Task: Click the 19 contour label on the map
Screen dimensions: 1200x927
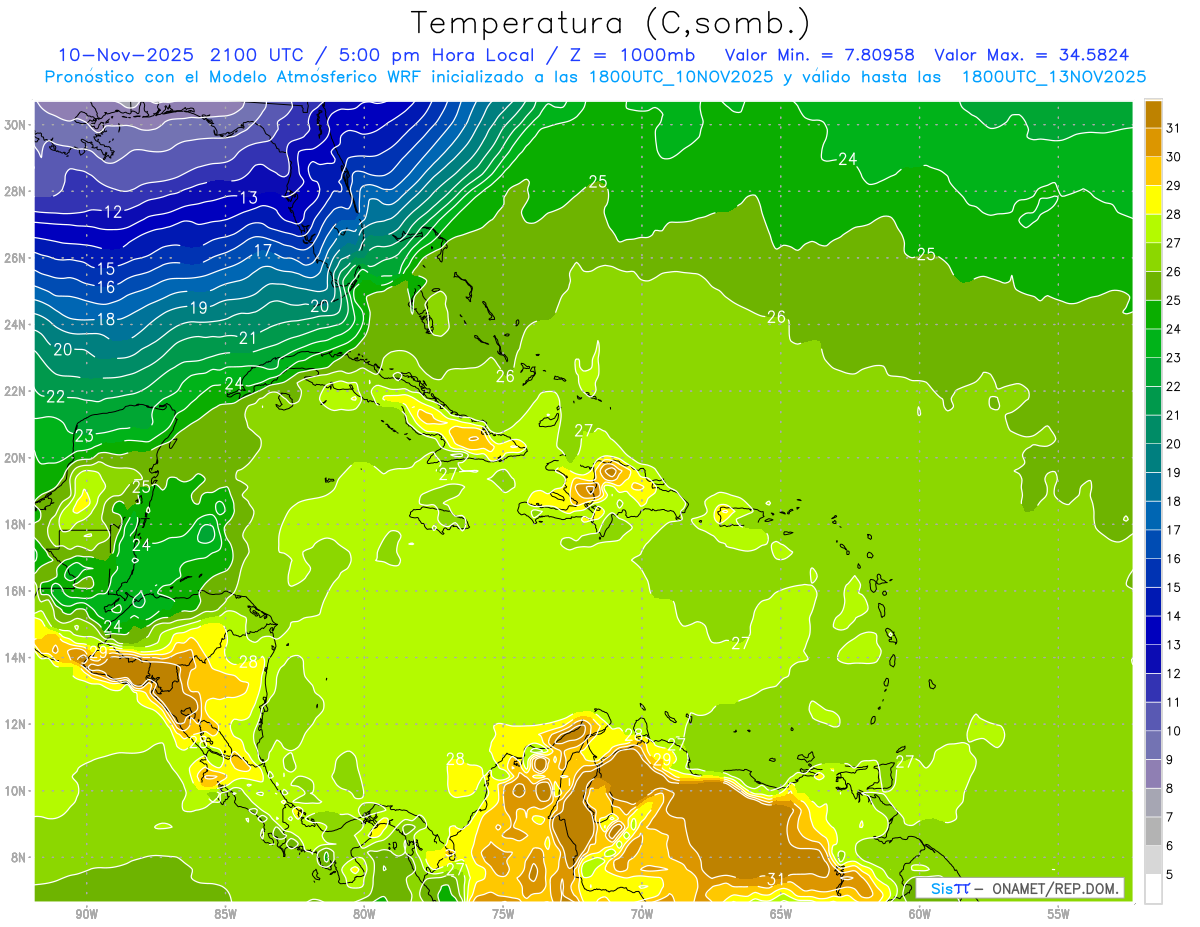Action: (198, 308)
